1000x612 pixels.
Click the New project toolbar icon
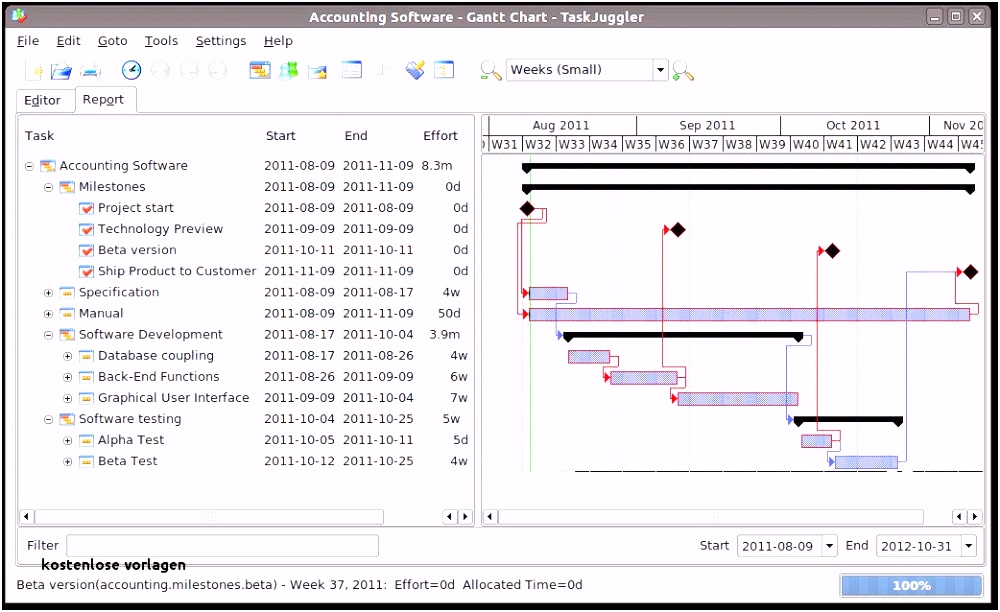pyautogui.click(x=35, y=70)
